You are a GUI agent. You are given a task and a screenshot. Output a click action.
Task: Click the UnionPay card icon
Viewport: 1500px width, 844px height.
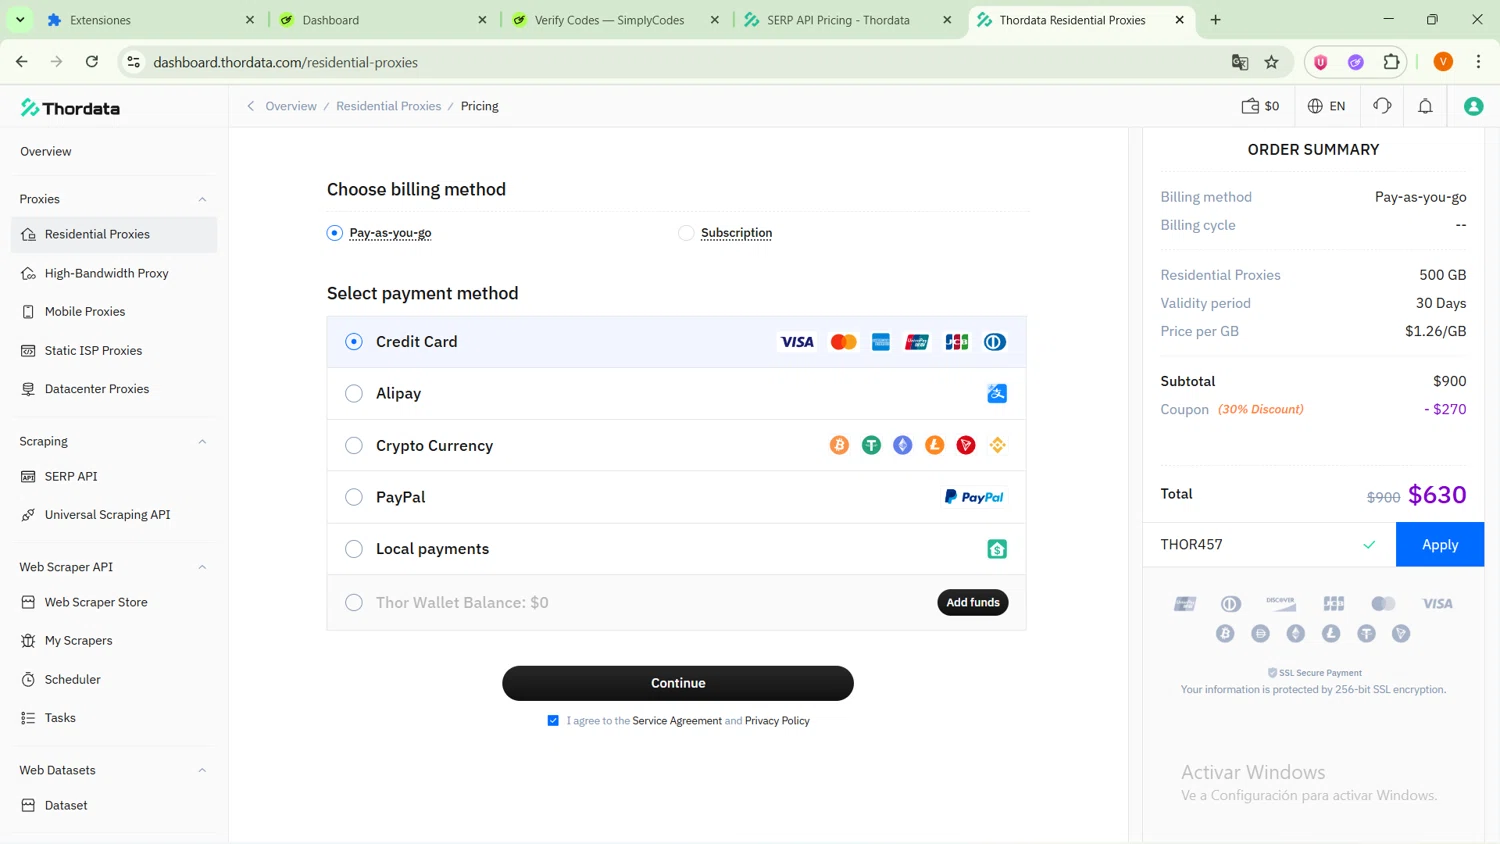(917, 342)
